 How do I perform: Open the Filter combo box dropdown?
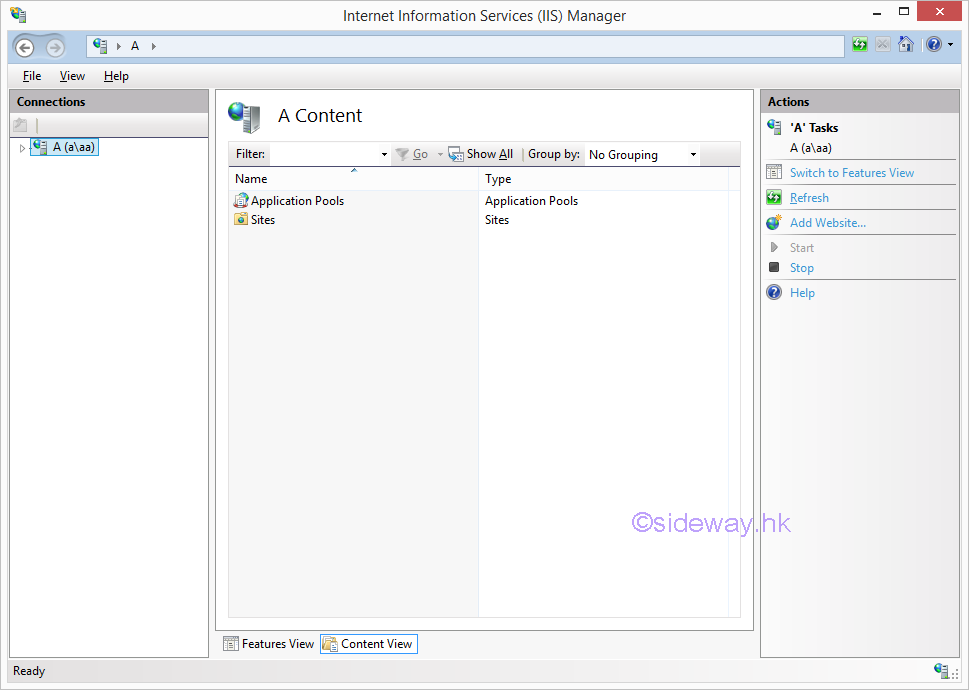384,155
